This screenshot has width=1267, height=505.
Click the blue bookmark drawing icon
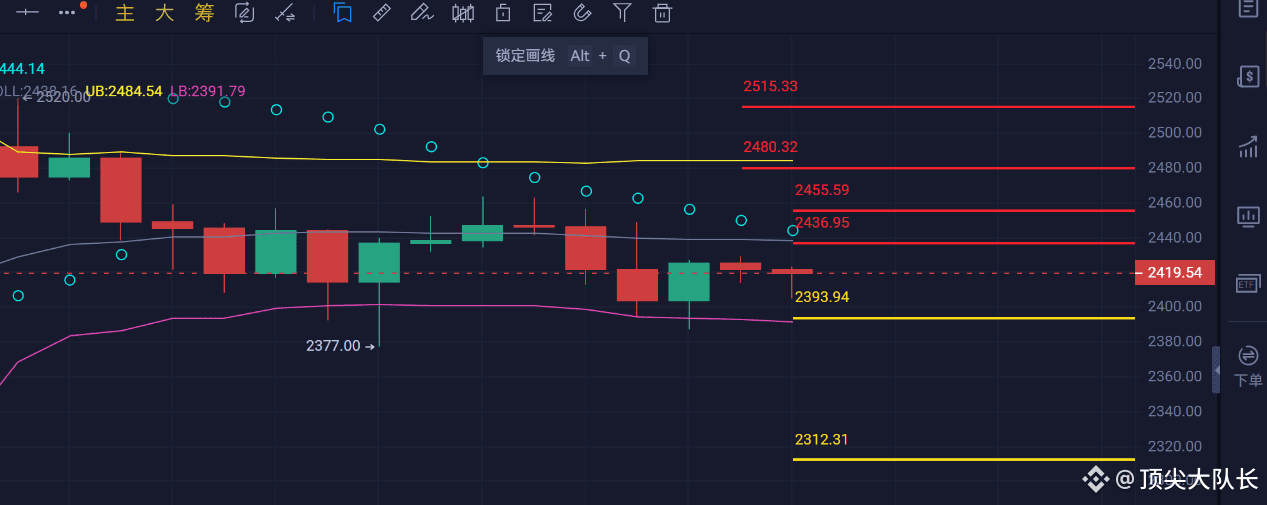pos(342,13)
